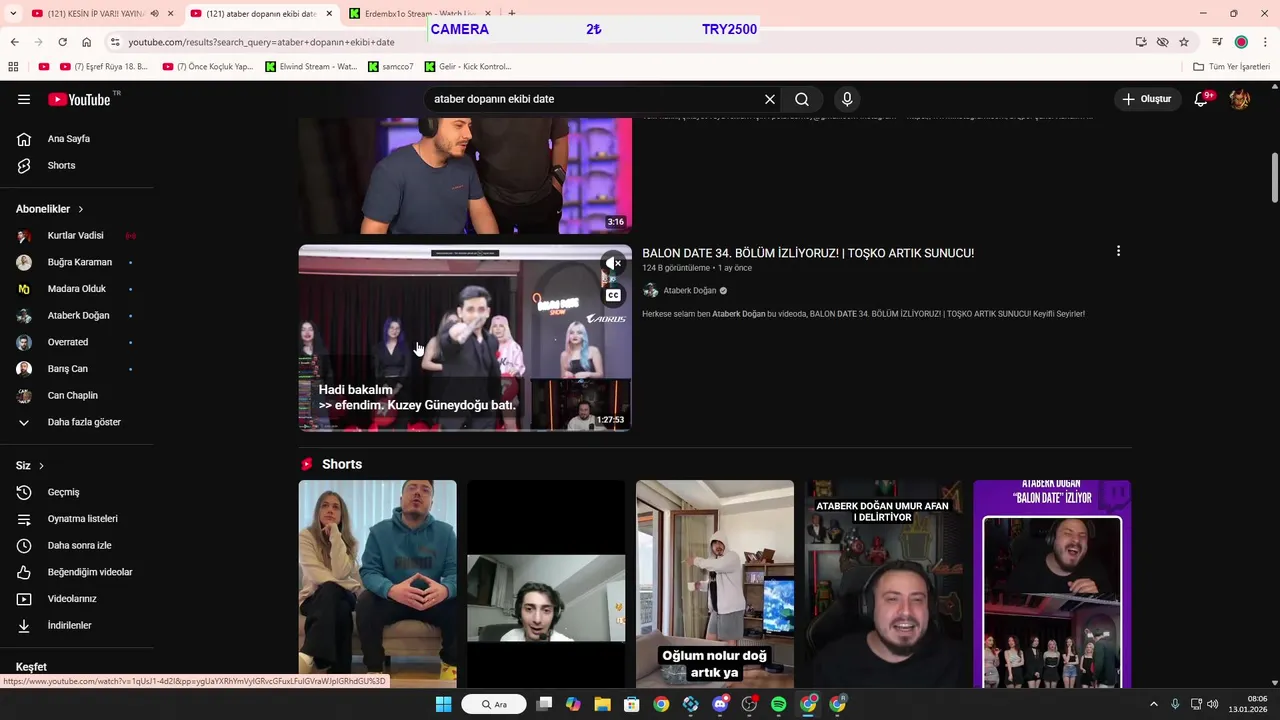1280x720 pixels.
Task: Open Chrome apps grid in bookmarks bar
Action: click(x=13, y=67)
